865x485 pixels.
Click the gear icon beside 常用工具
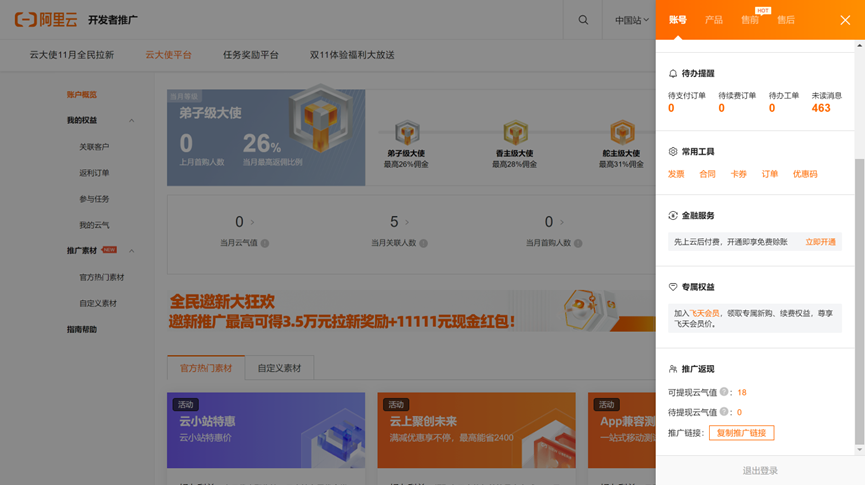(x=672, y=152)
